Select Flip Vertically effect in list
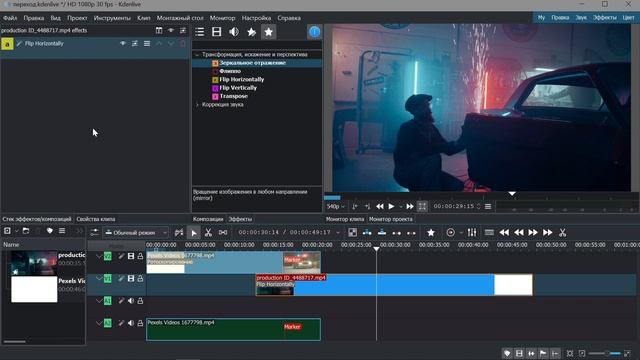This screenshot has width=640, height=360. 238,88
